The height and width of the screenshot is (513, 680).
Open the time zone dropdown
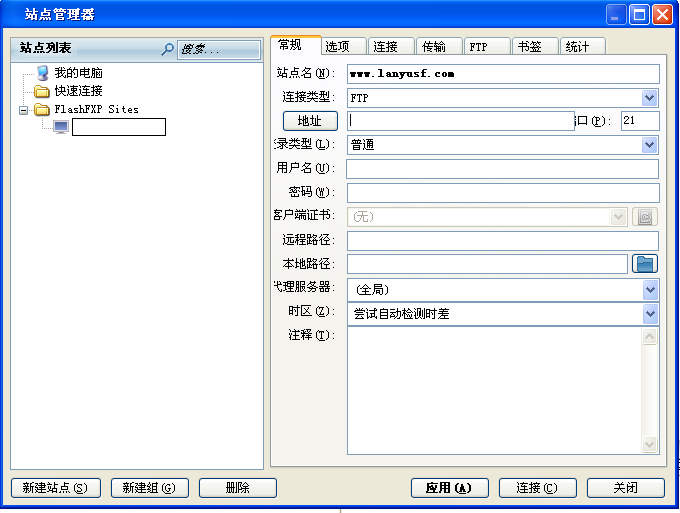pos(650,314)
